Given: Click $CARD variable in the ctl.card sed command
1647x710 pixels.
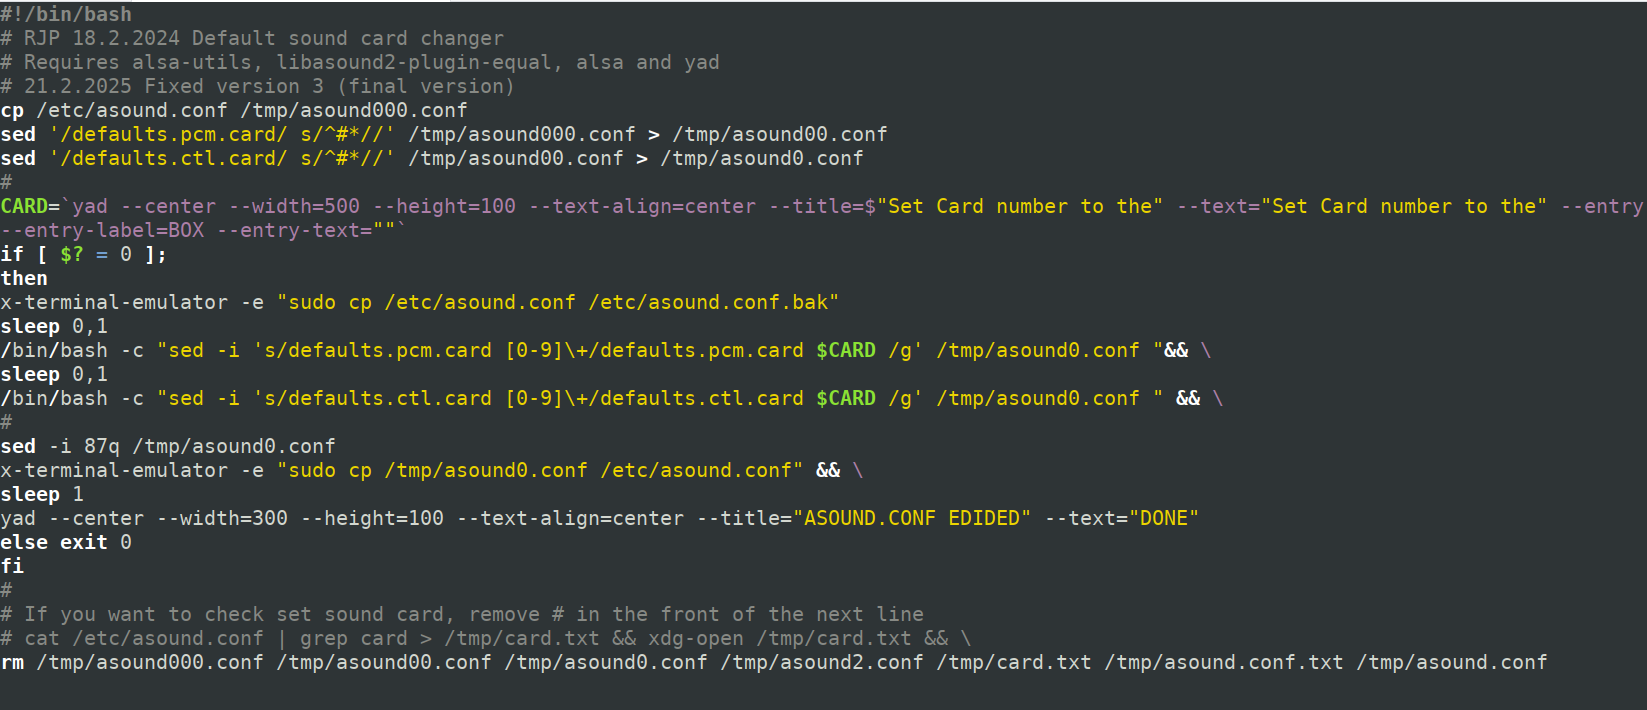Looking at the screenshot, I should coord(846,398).
